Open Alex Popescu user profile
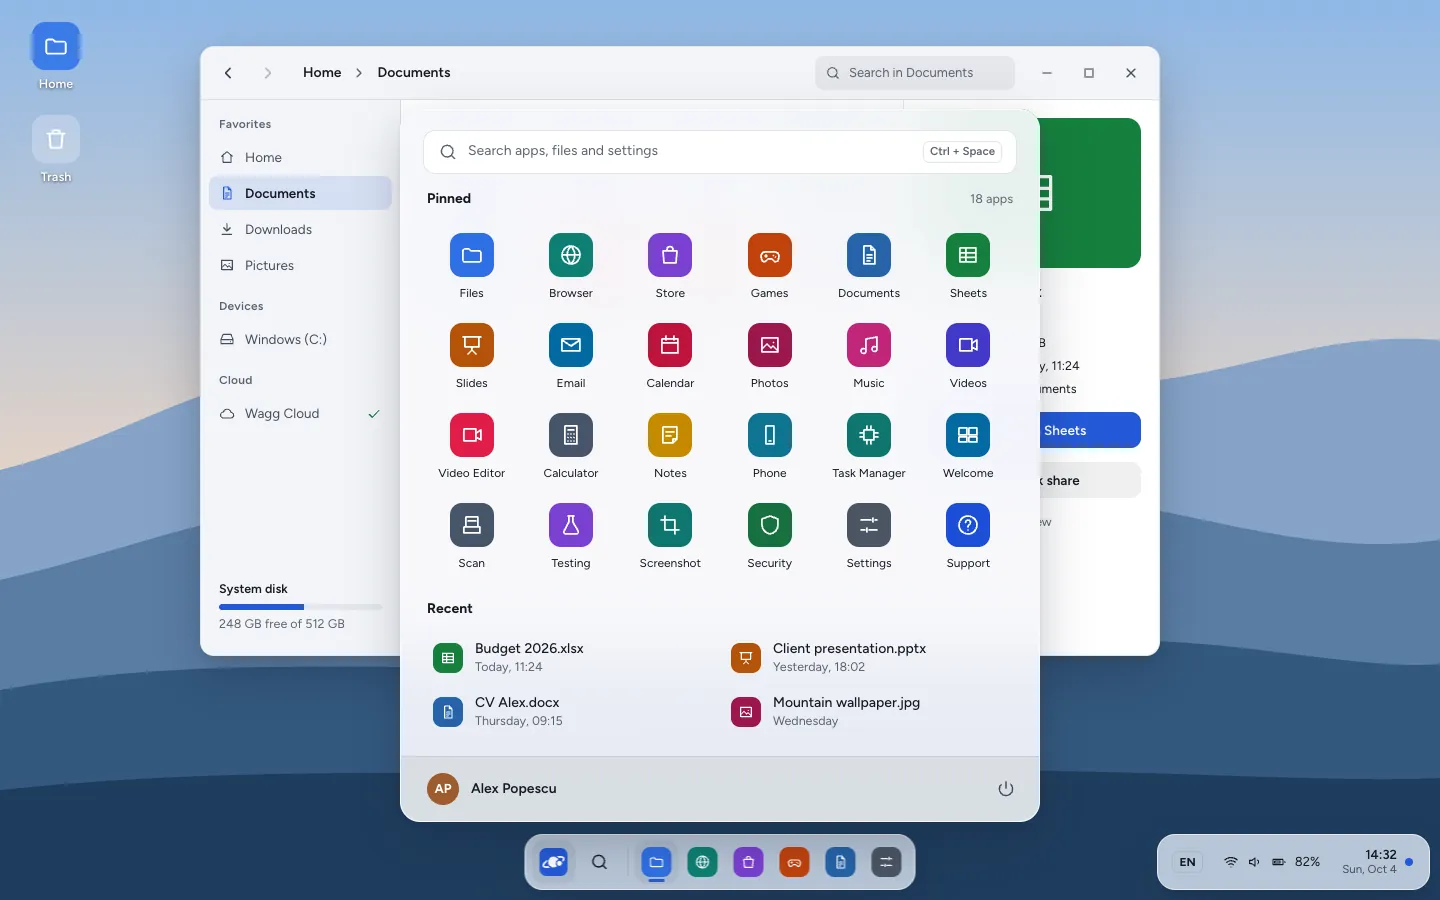1440x900 pixels. click(x=492, y=789)
